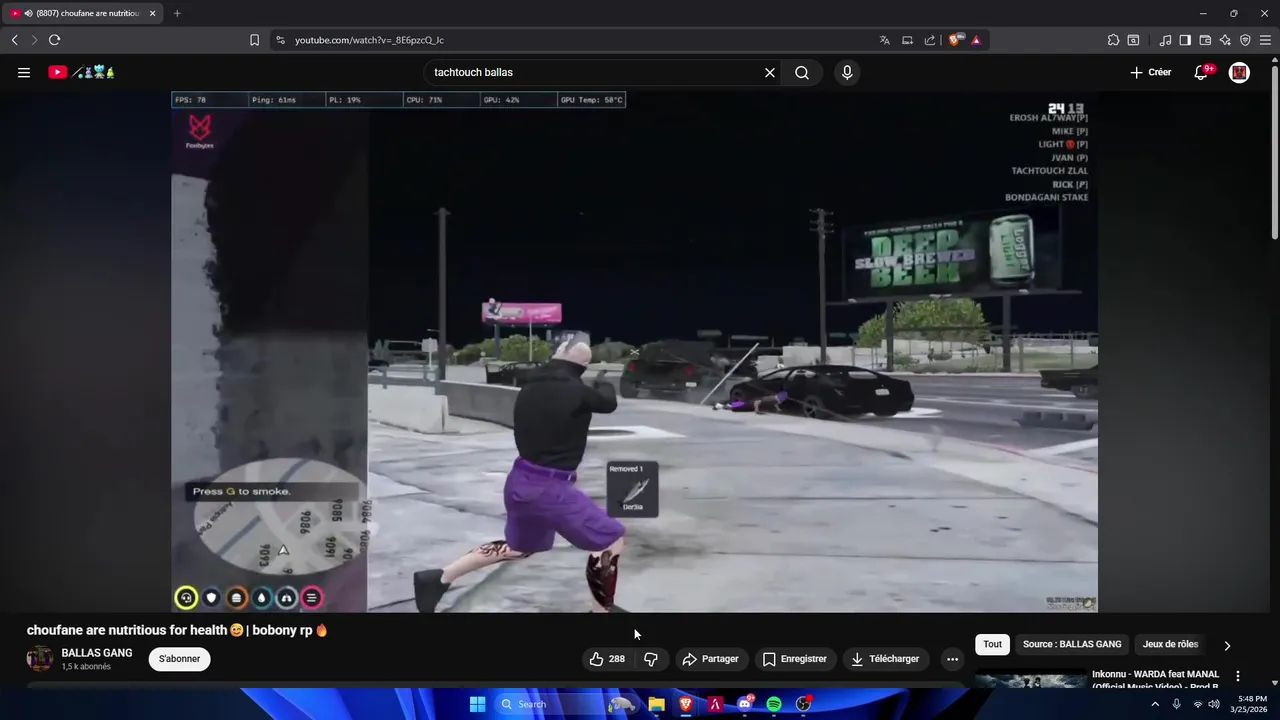This screenshot has height=720, width=1280.
Task: Open the account avatar menu
Action: click(x=1239, y=72)
